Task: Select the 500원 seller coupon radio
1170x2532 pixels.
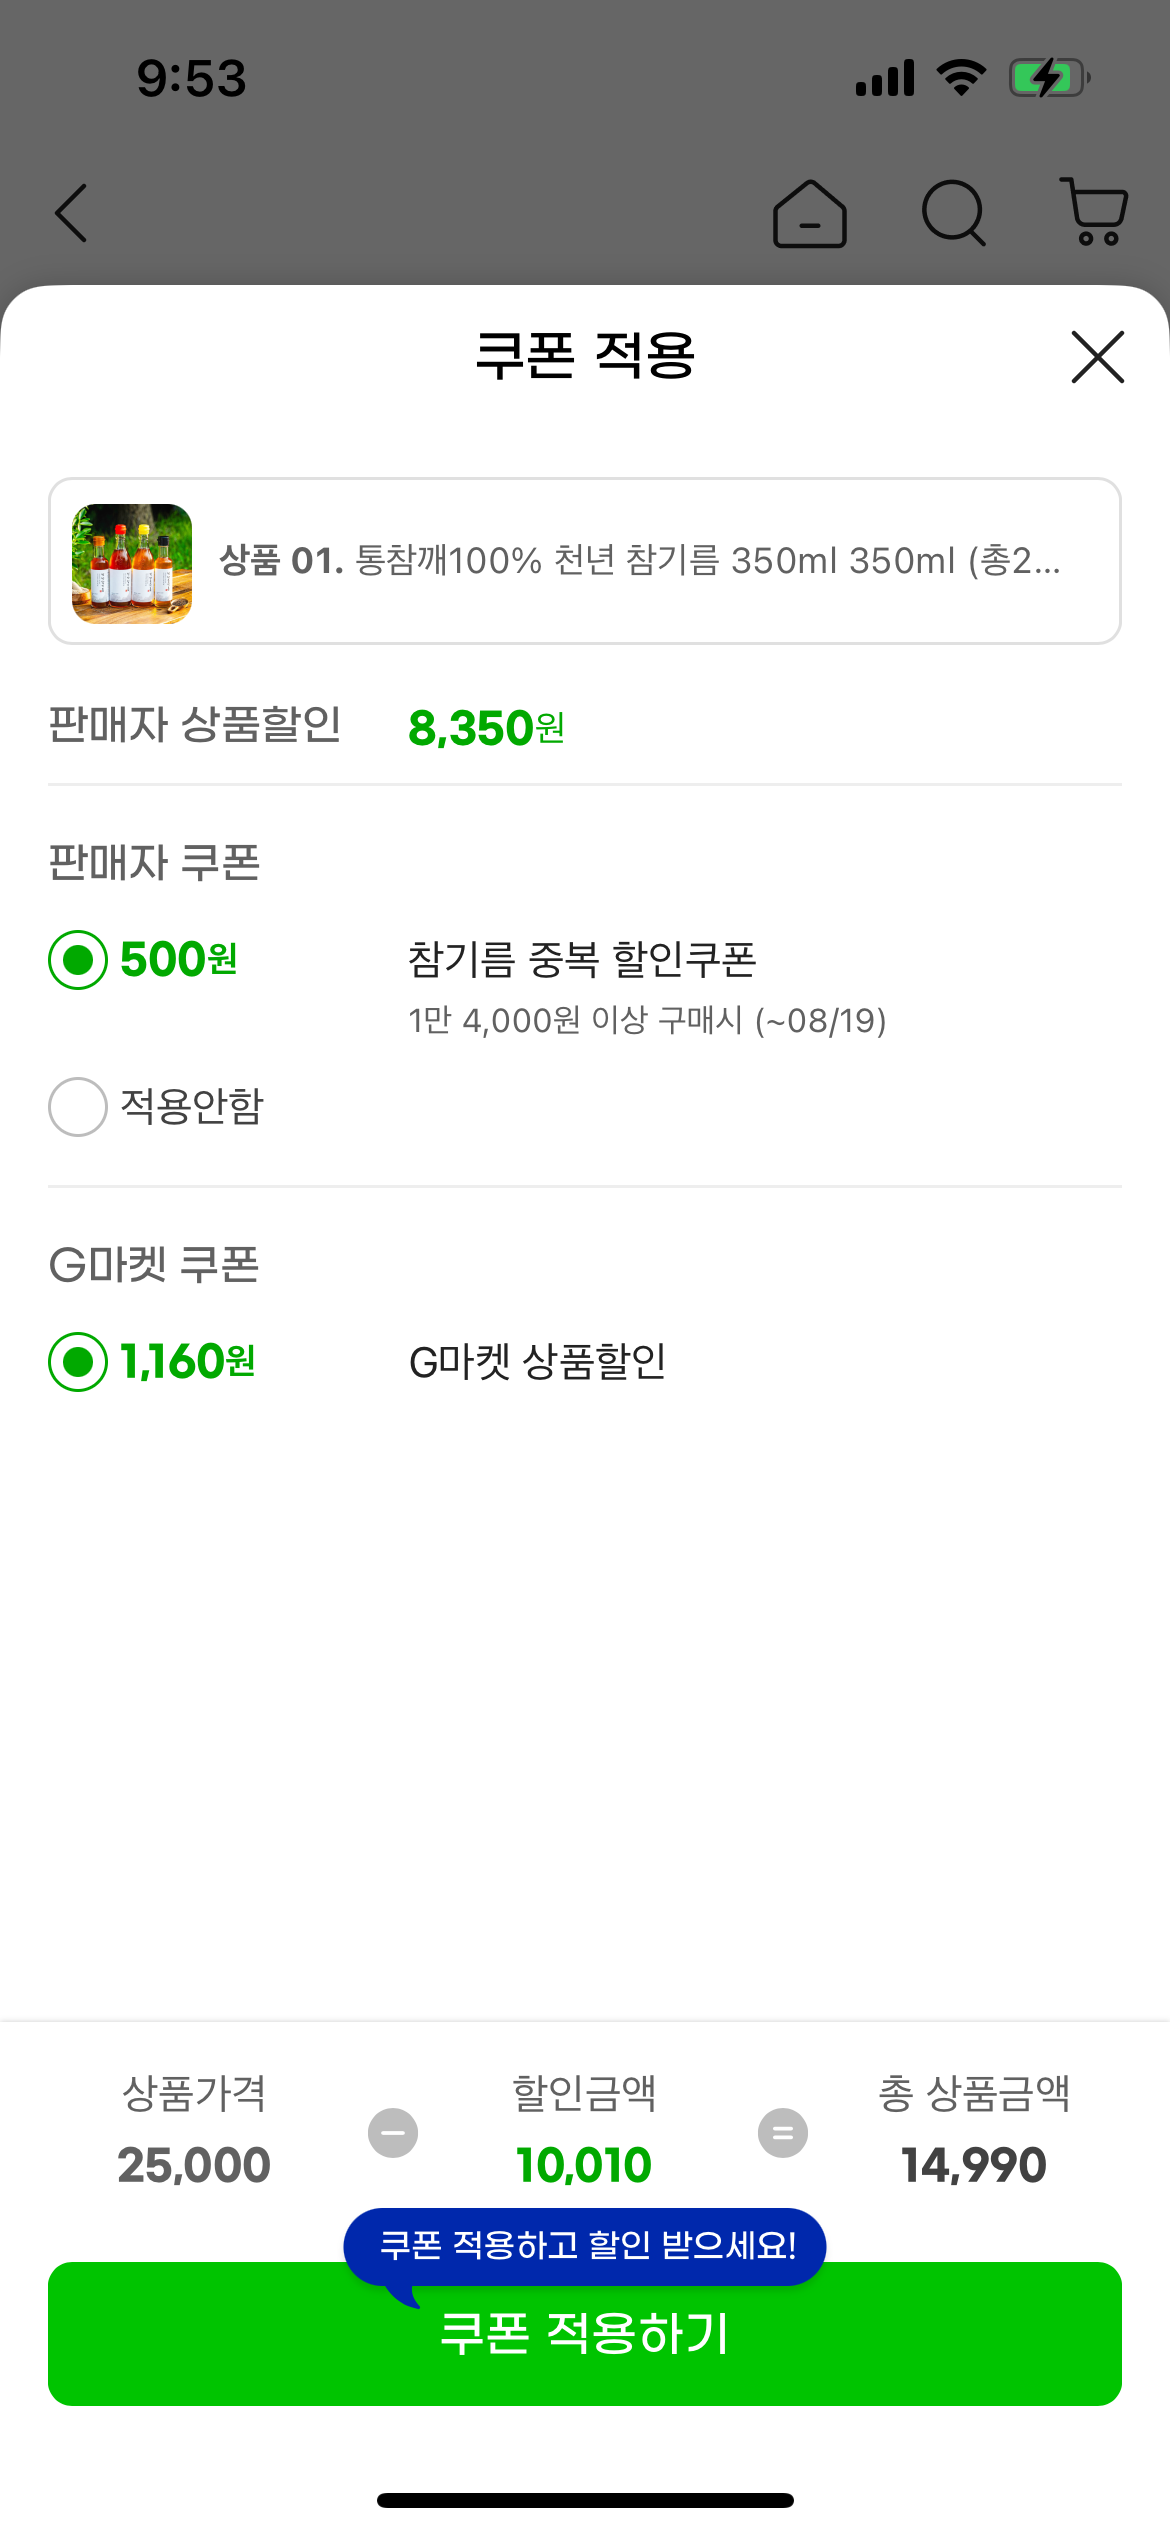Action: (78, 960)
